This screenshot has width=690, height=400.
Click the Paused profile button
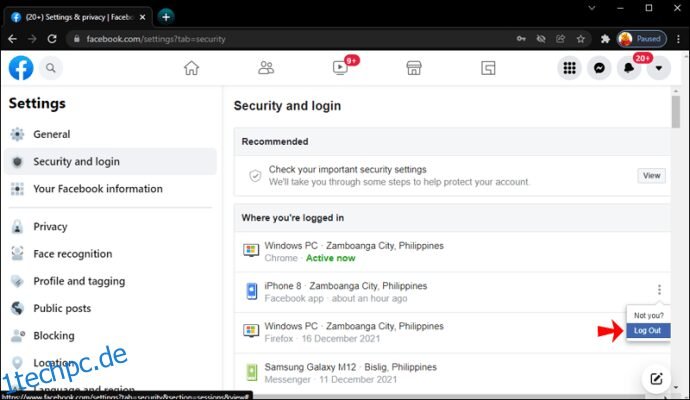pyautogui.click(x=641, y=39)
